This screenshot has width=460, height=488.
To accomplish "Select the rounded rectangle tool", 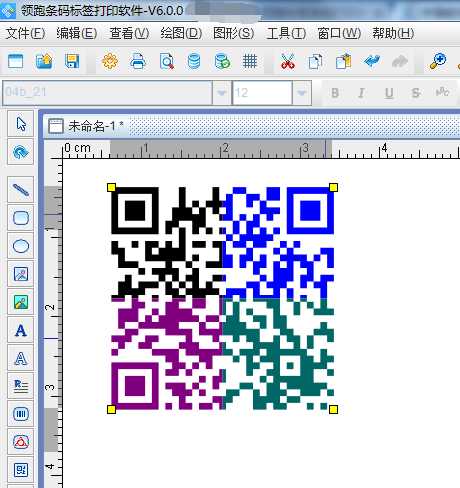I will pos(21,218).
